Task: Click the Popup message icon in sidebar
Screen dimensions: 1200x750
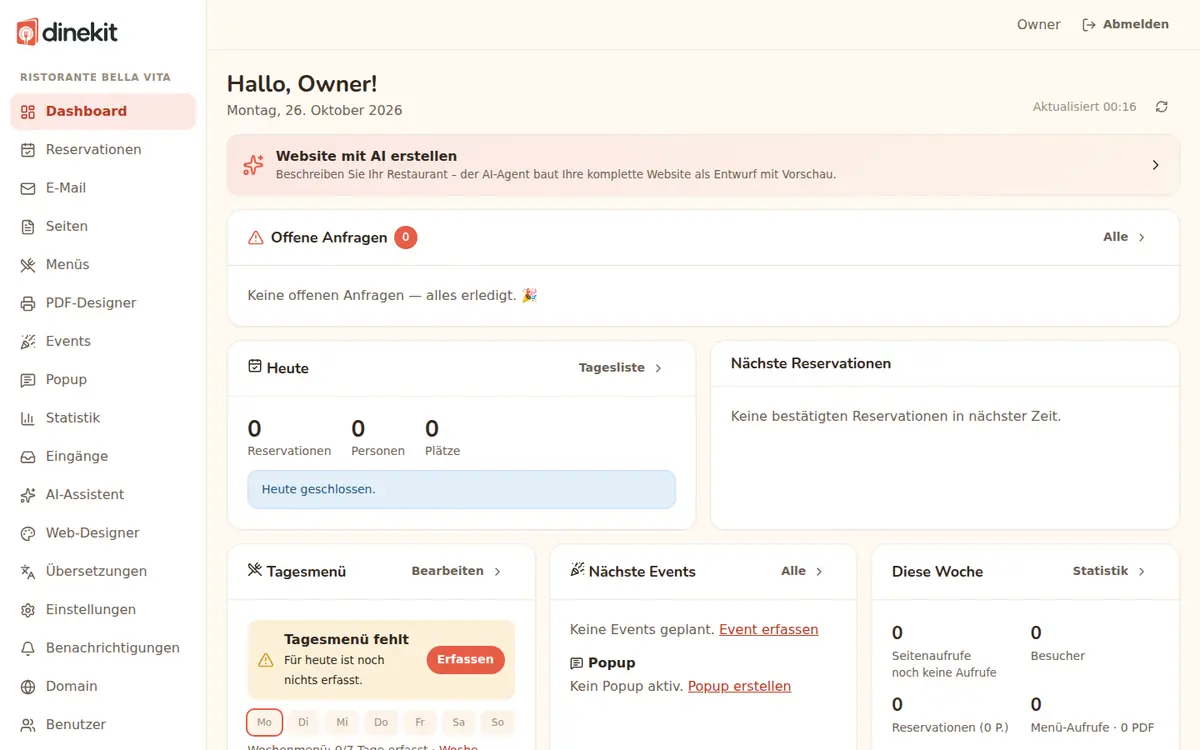Action: [28, 380]
